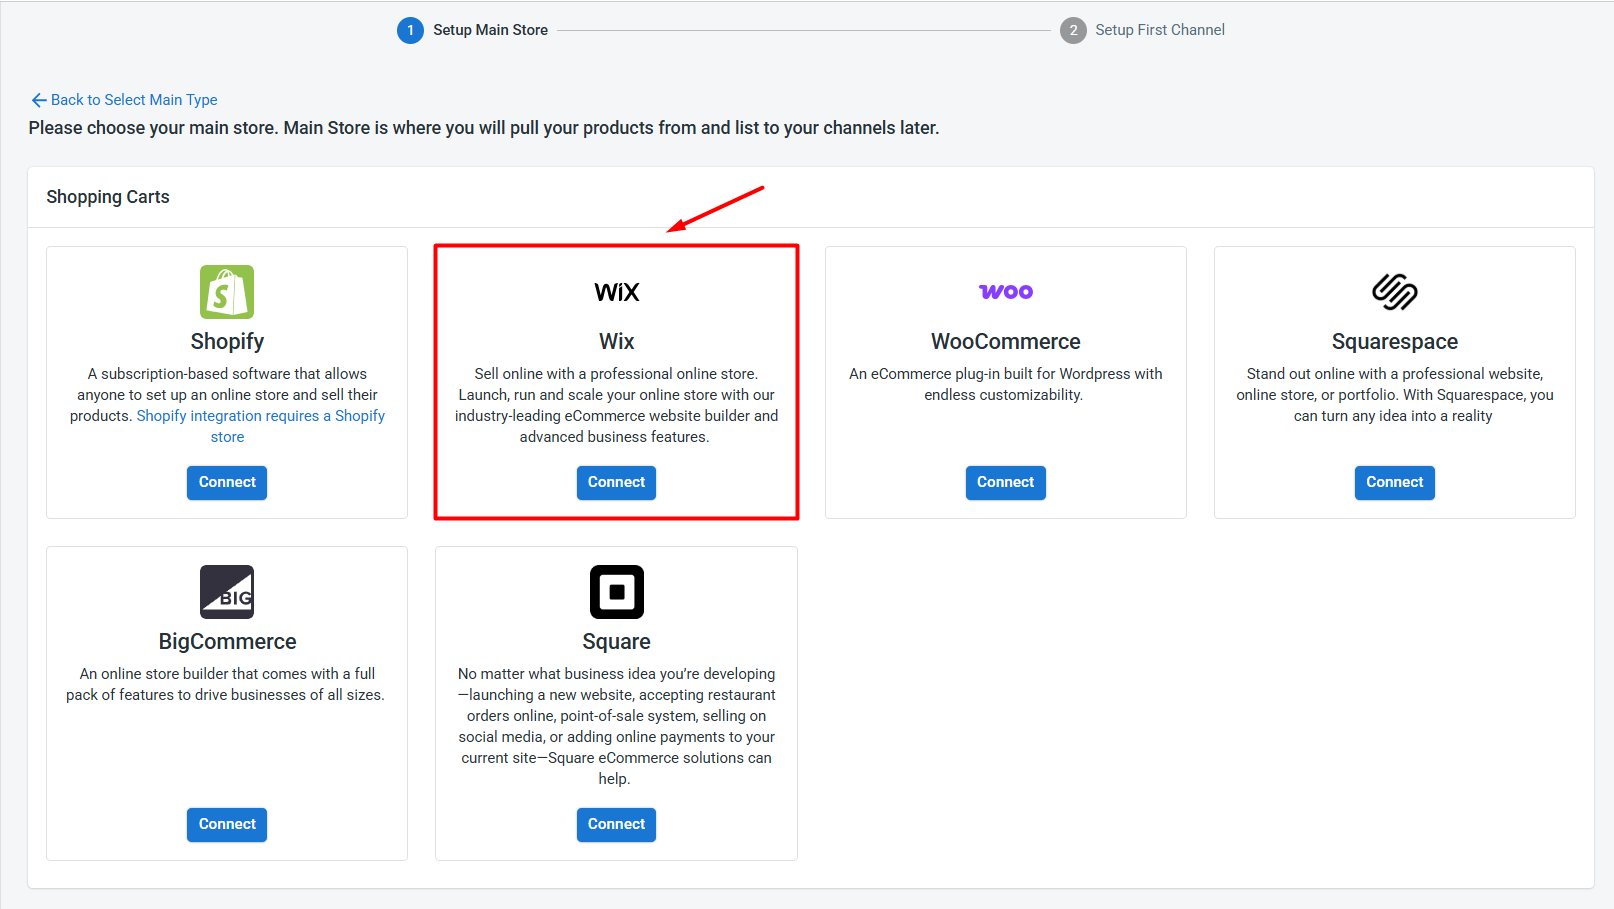
Task: Connect the Wix store
Action: pos(616,482)
